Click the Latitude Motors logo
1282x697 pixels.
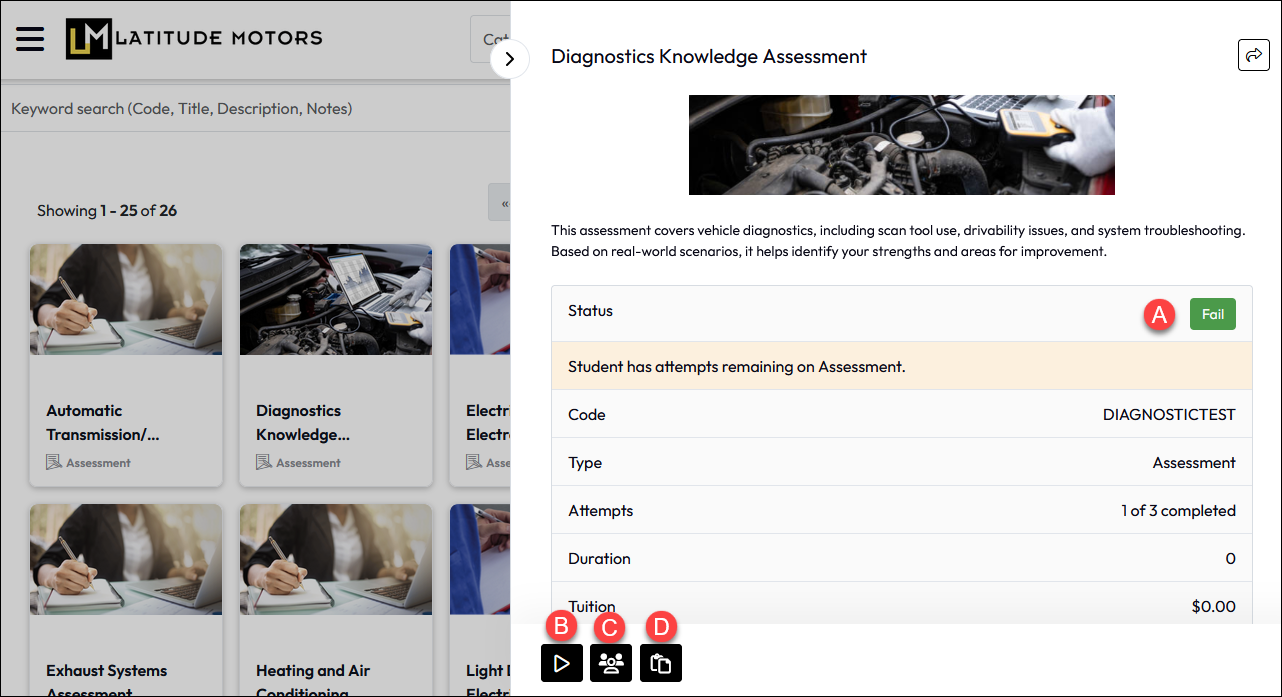[194, 39]
